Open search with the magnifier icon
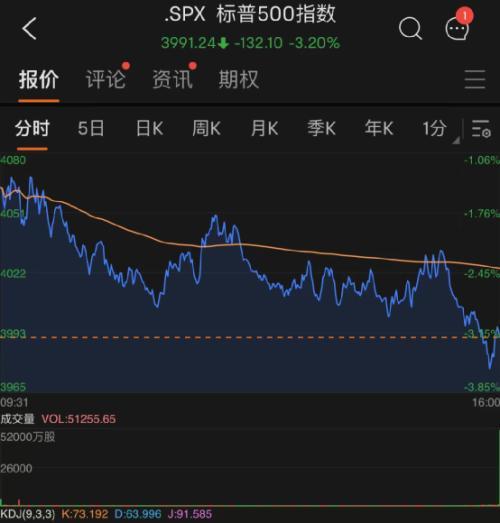Image resolution: width=500 pixels, height=523 pixels. (410, 29)
